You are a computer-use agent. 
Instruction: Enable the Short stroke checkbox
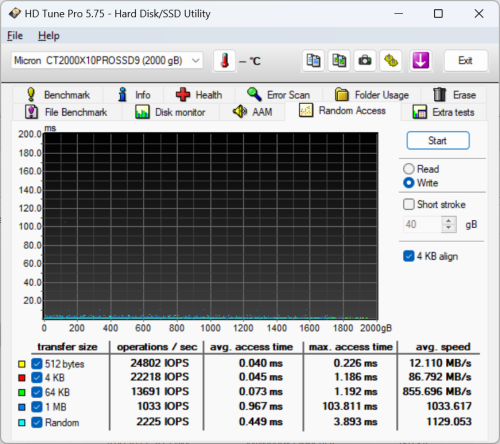pyautogui.click(x=409, y=204)
